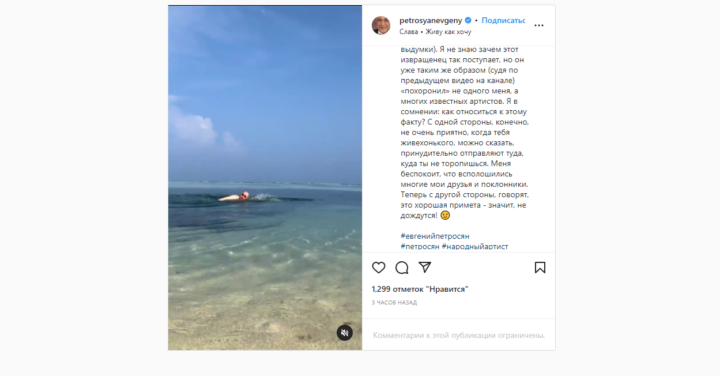This screenshot has height=376, width=720.
Task: Open the audio track Слава • Живу как хочу
Action: click(x=435, y=32)
